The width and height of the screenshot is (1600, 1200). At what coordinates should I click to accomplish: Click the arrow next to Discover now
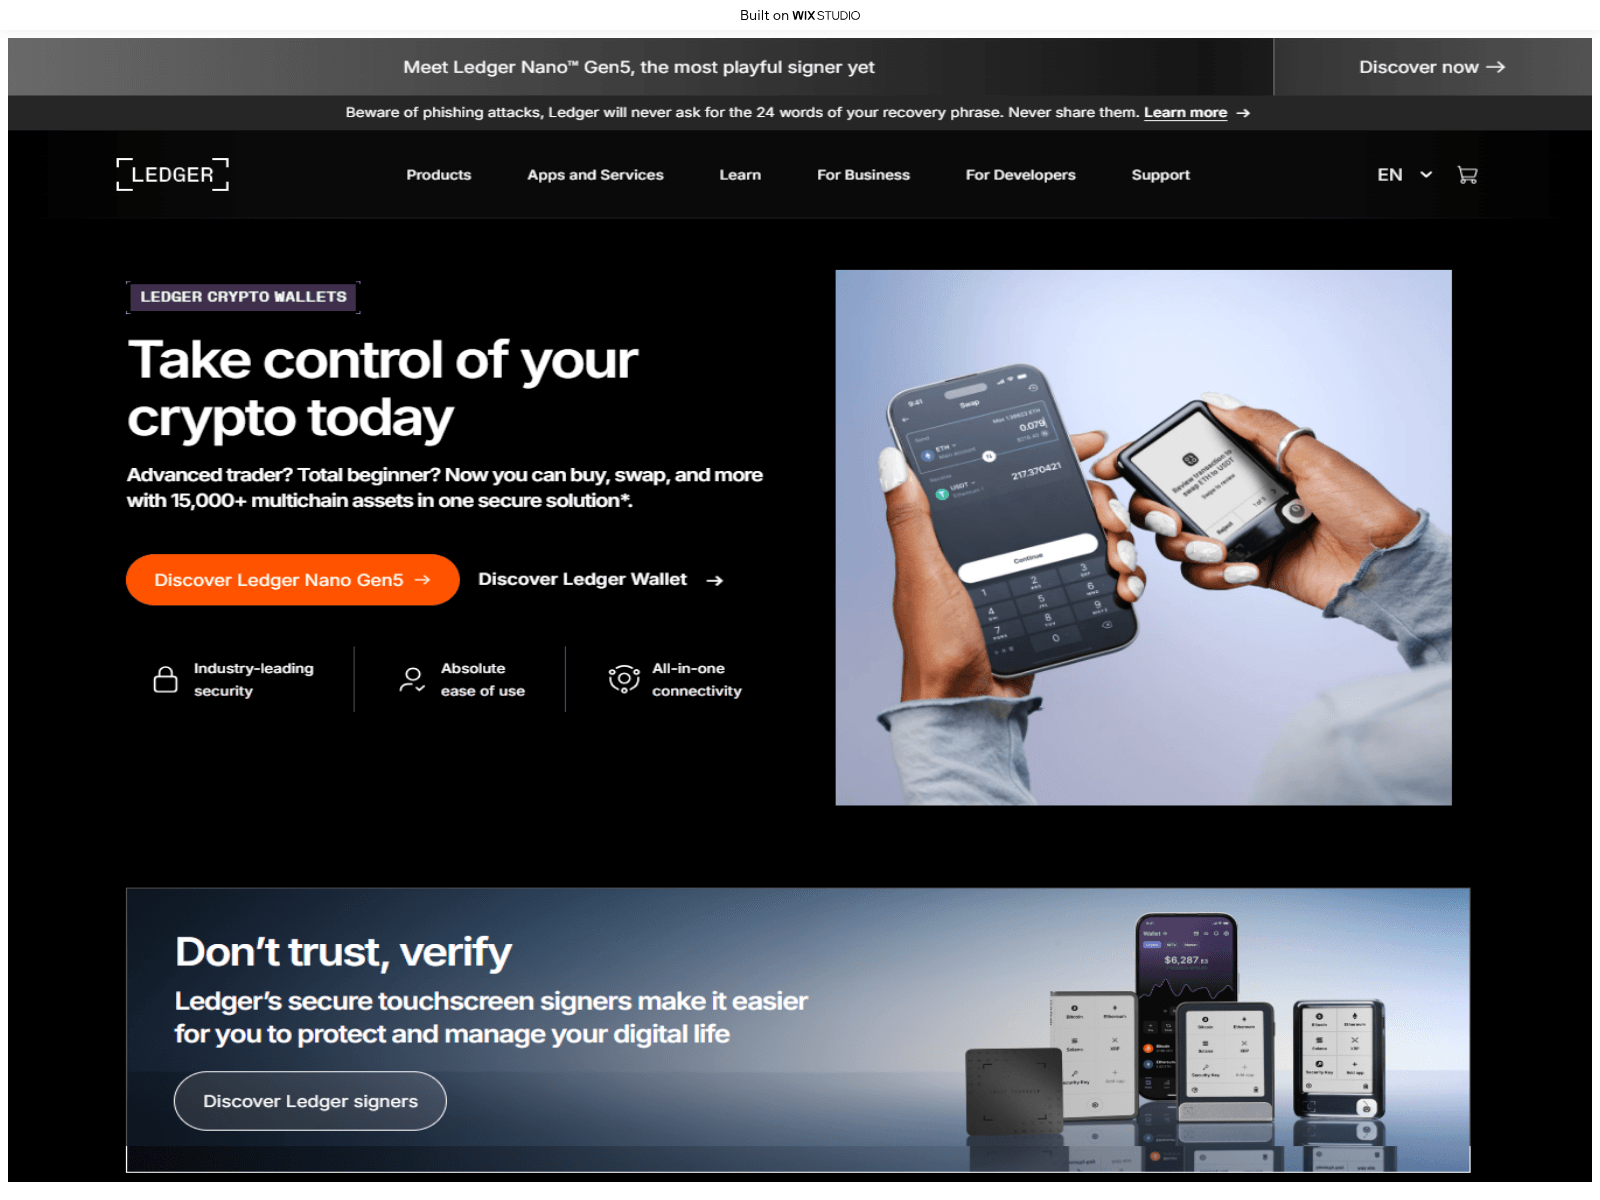click(x=1495, y=67)
